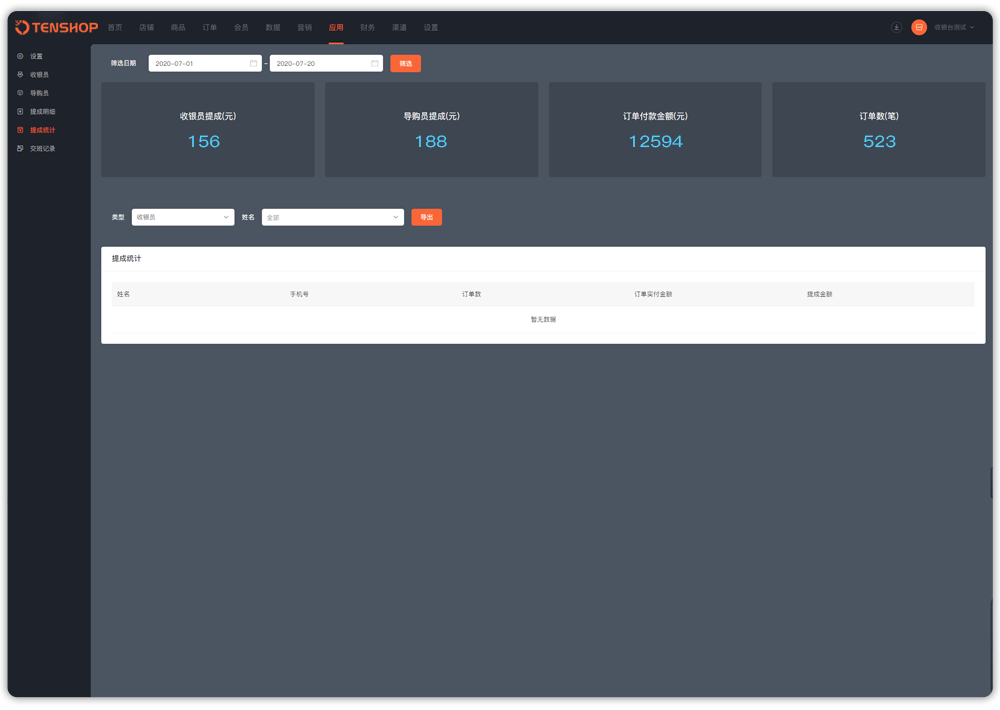1000x710 pixels.
Task: Click the TENSHOP logo
Action: (x=57, y=27)
